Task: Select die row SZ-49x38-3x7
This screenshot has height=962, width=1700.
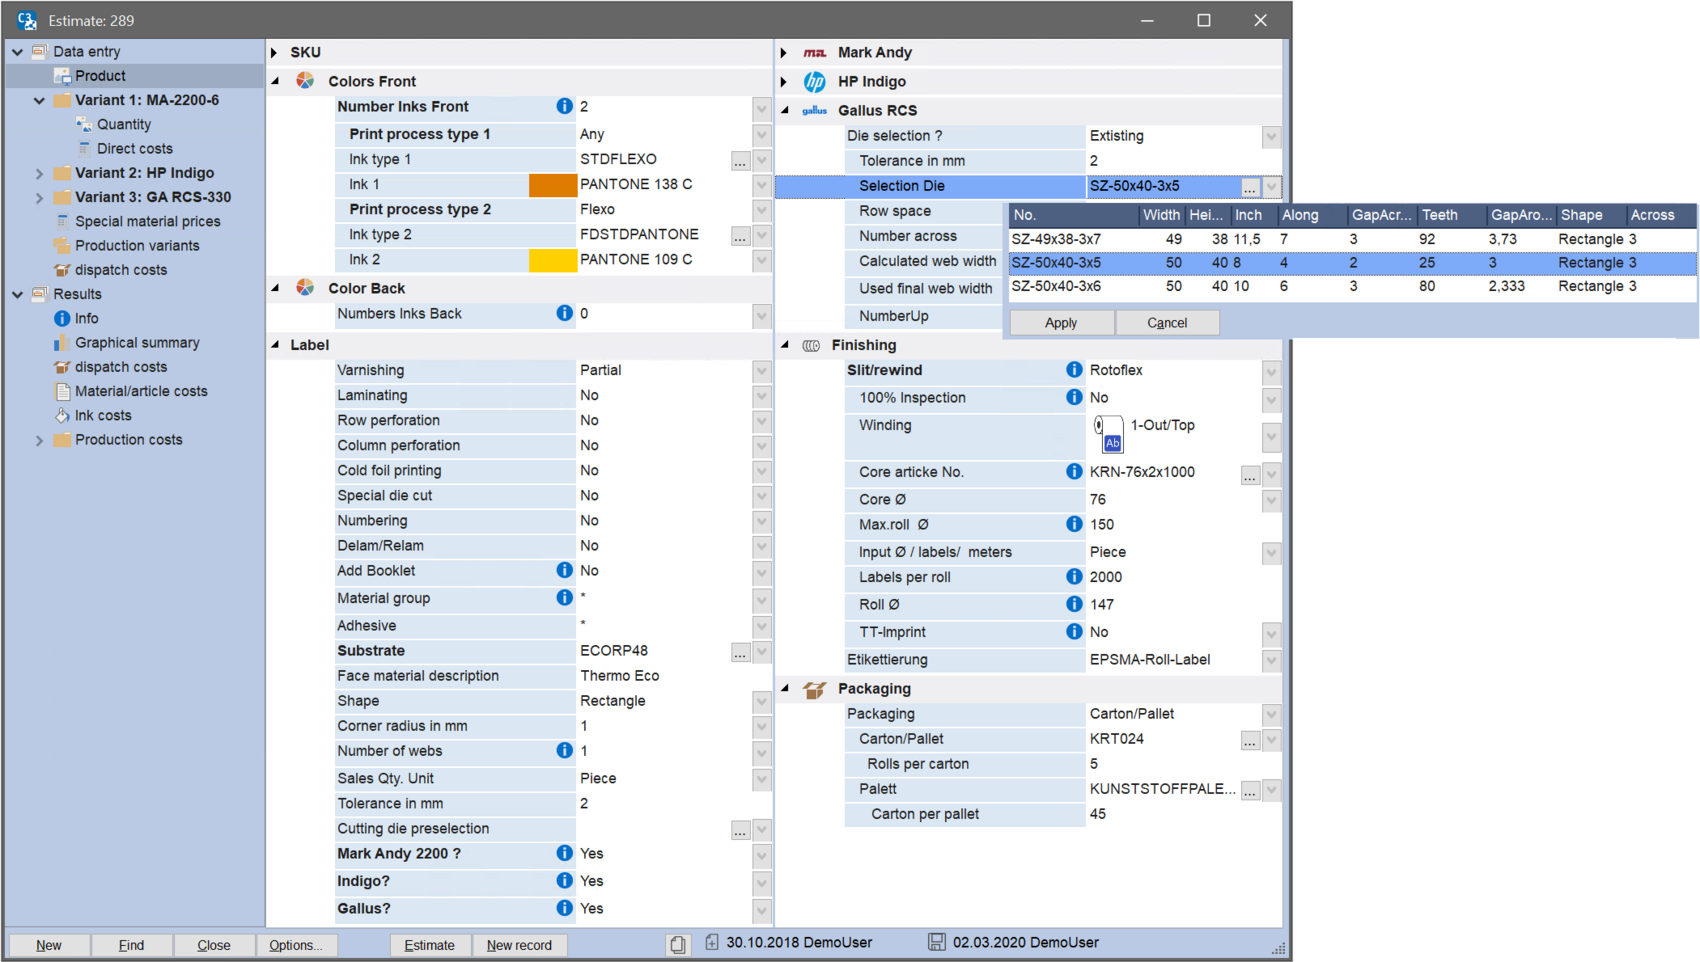Action: coord(1352,239)
